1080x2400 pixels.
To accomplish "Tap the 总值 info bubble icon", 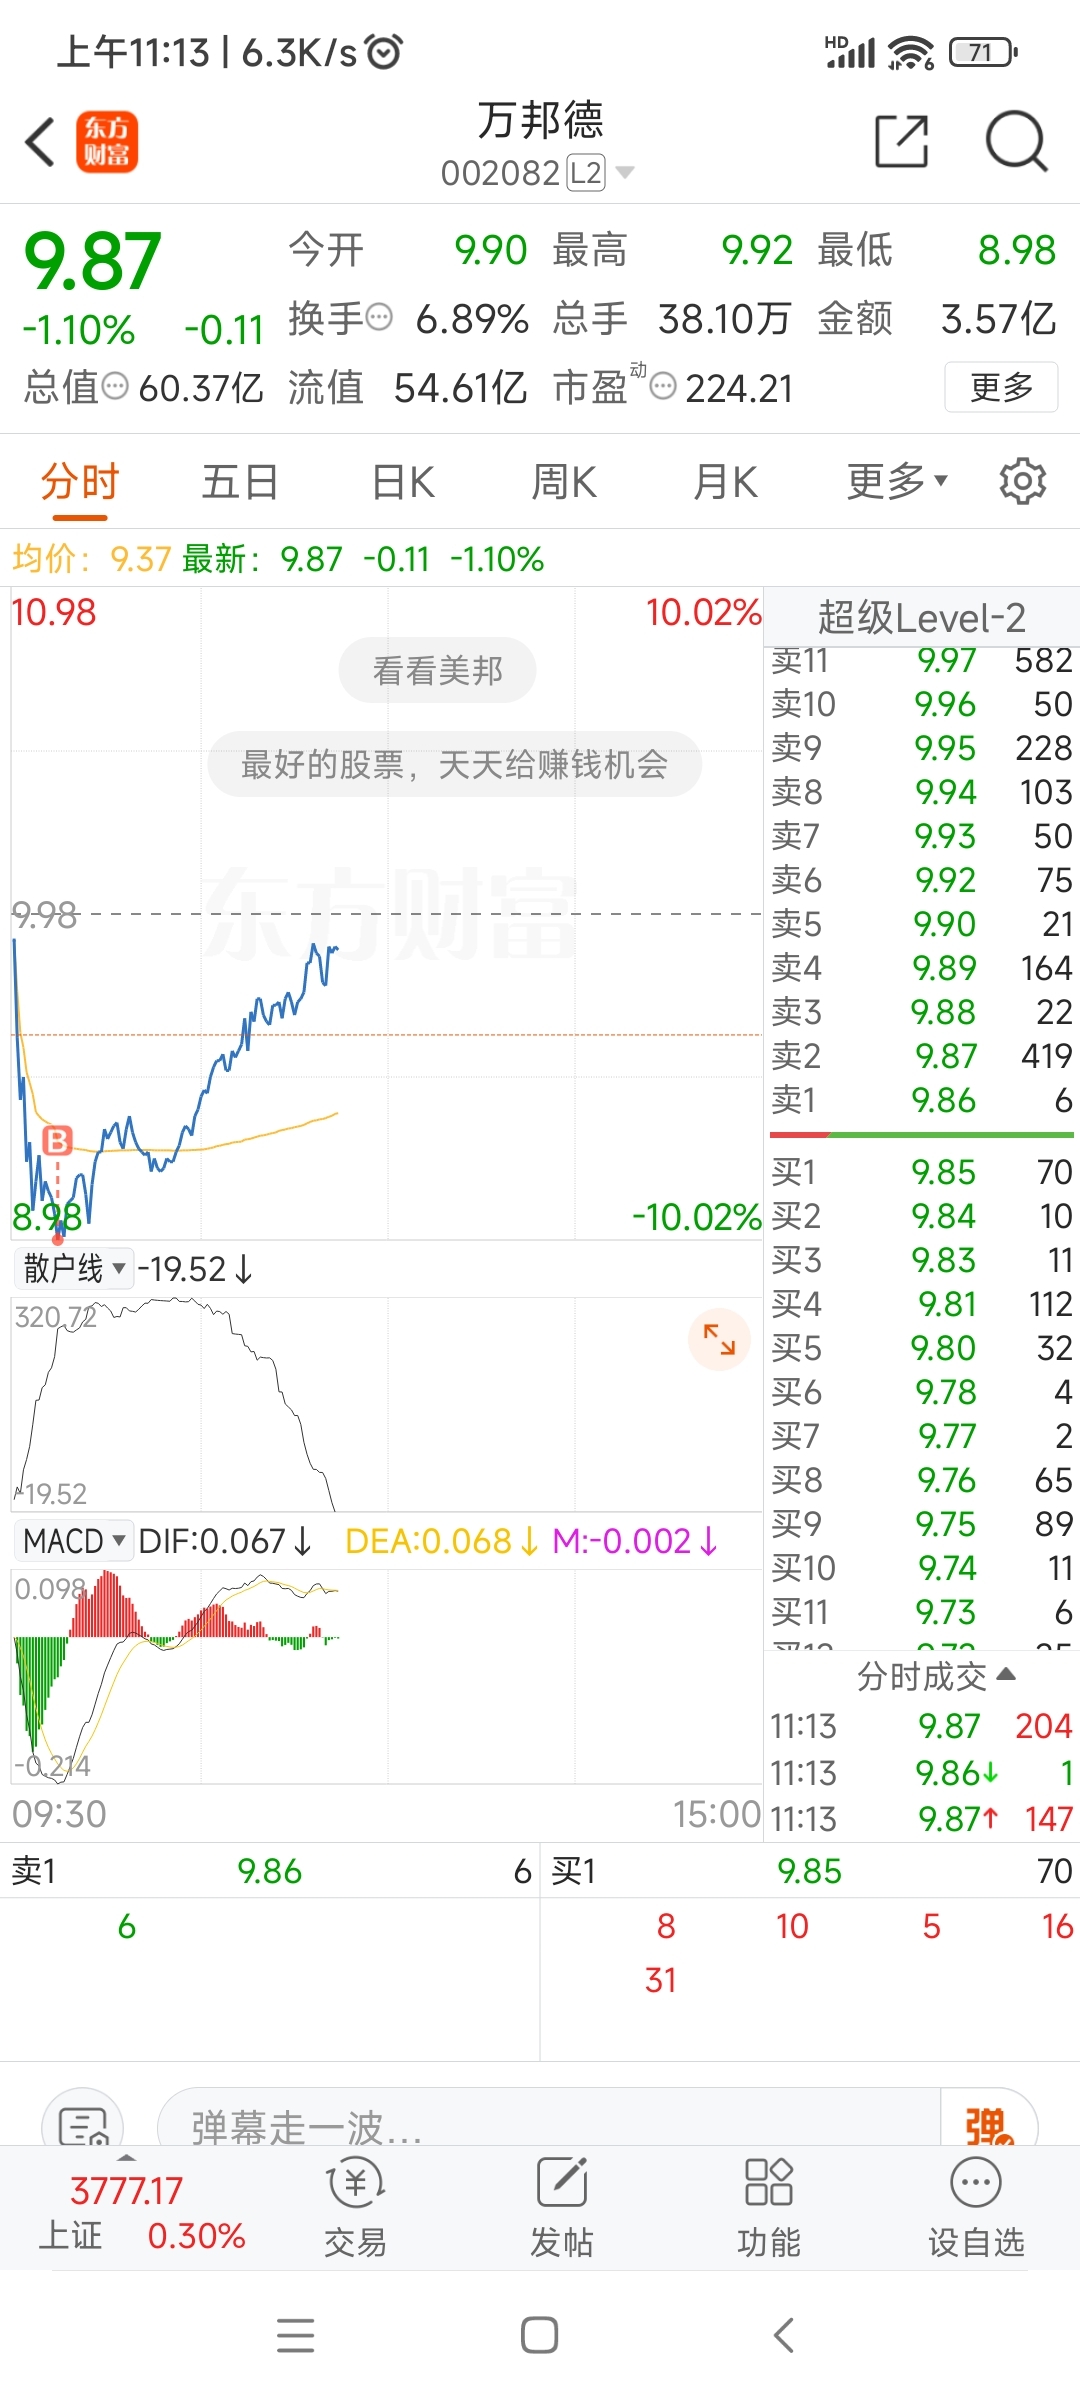I will 115,386.
